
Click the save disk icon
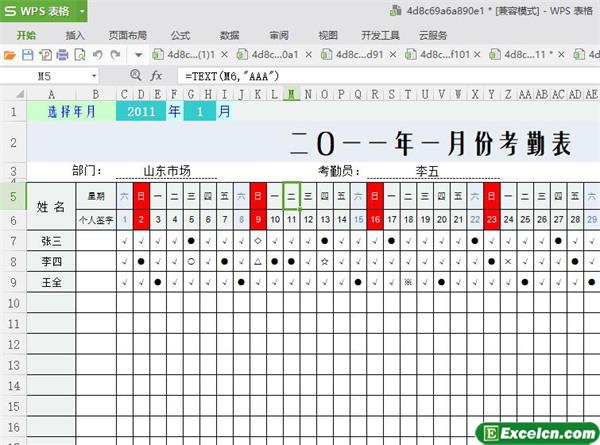(28, 55)
